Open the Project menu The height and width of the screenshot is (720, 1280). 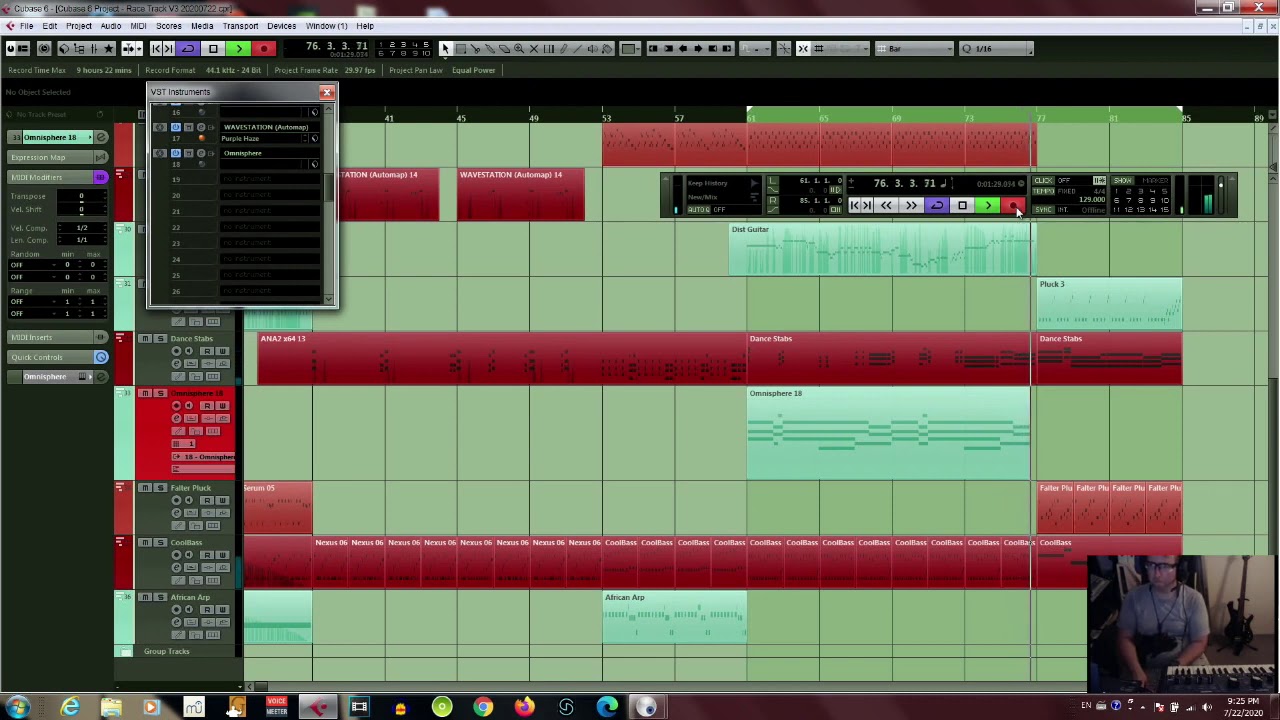78,26
